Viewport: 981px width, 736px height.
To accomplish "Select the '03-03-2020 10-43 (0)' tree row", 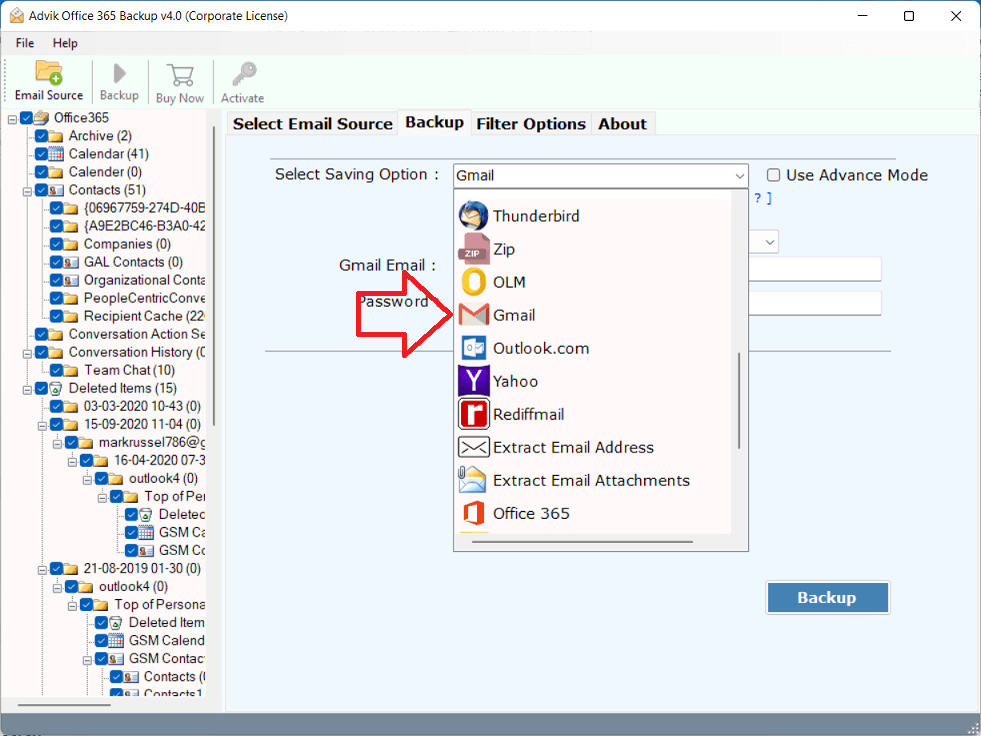I will pos(141,407).
